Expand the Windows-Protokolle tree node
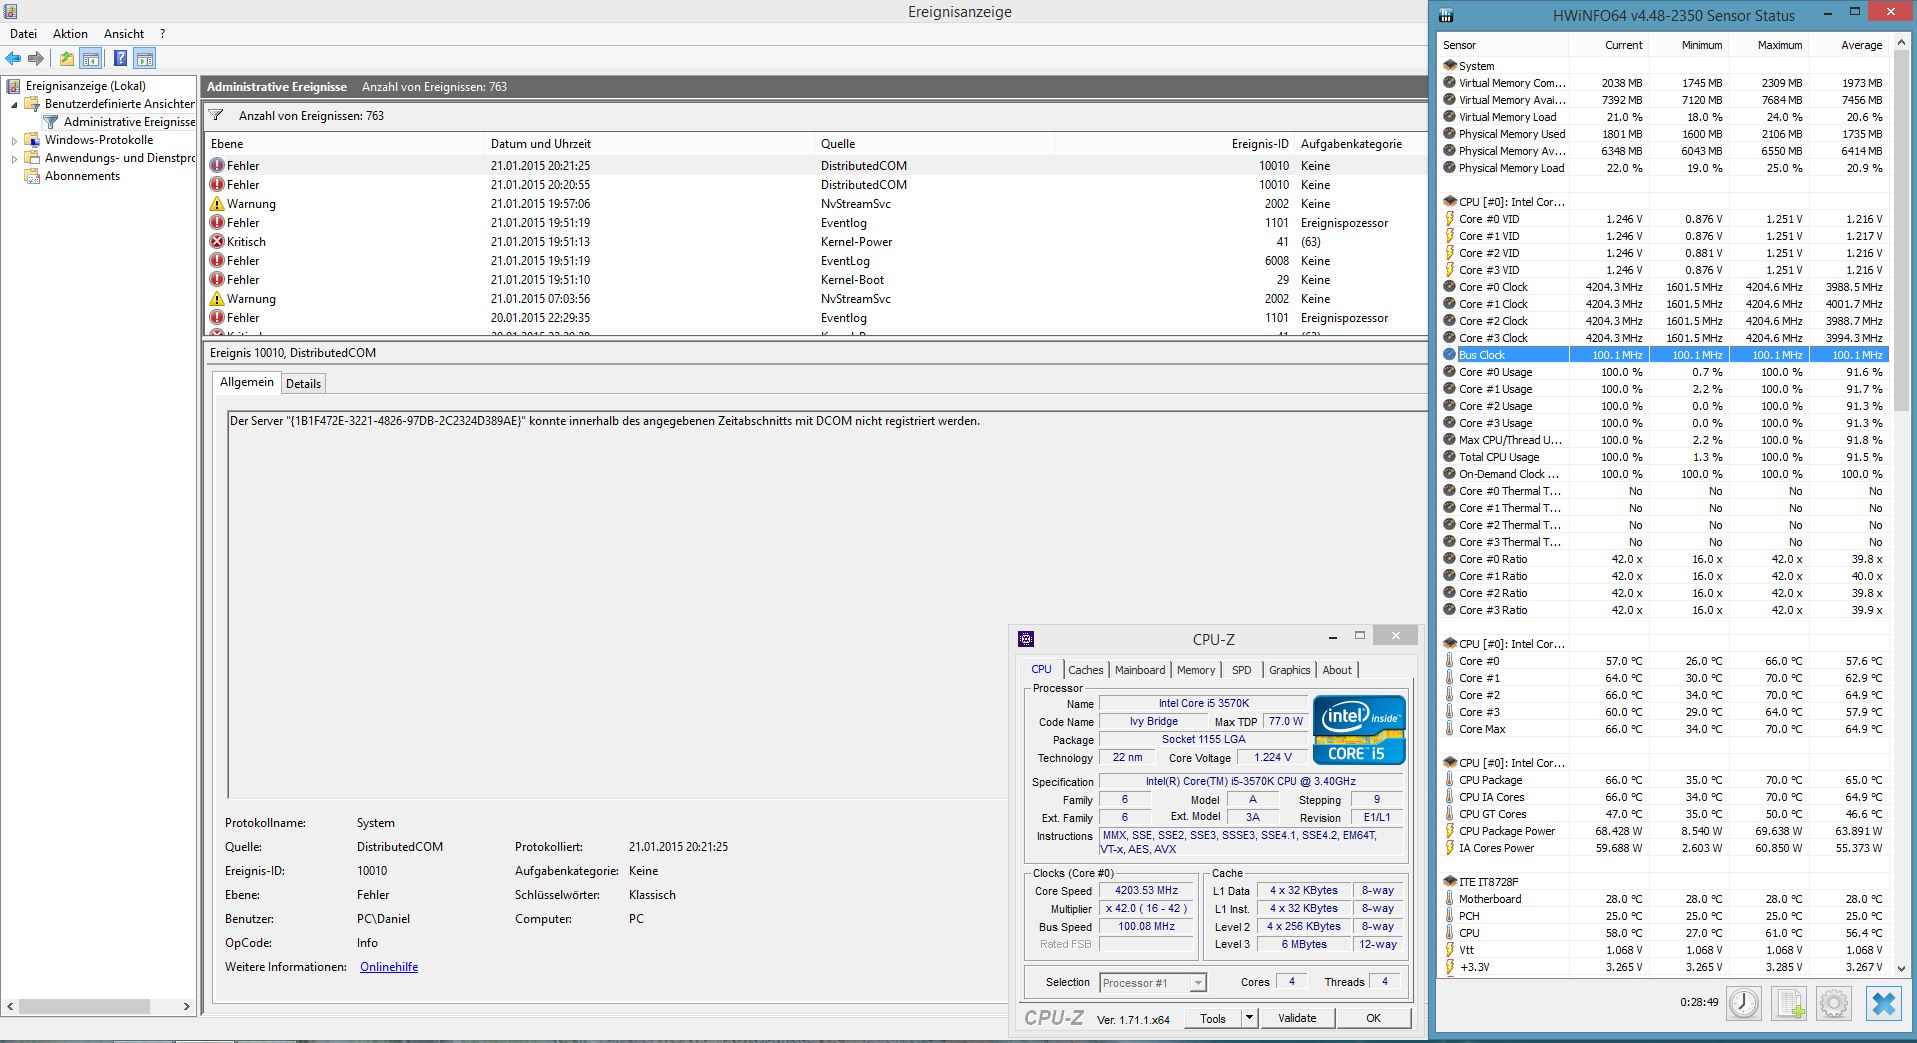 tap(14, 141)
